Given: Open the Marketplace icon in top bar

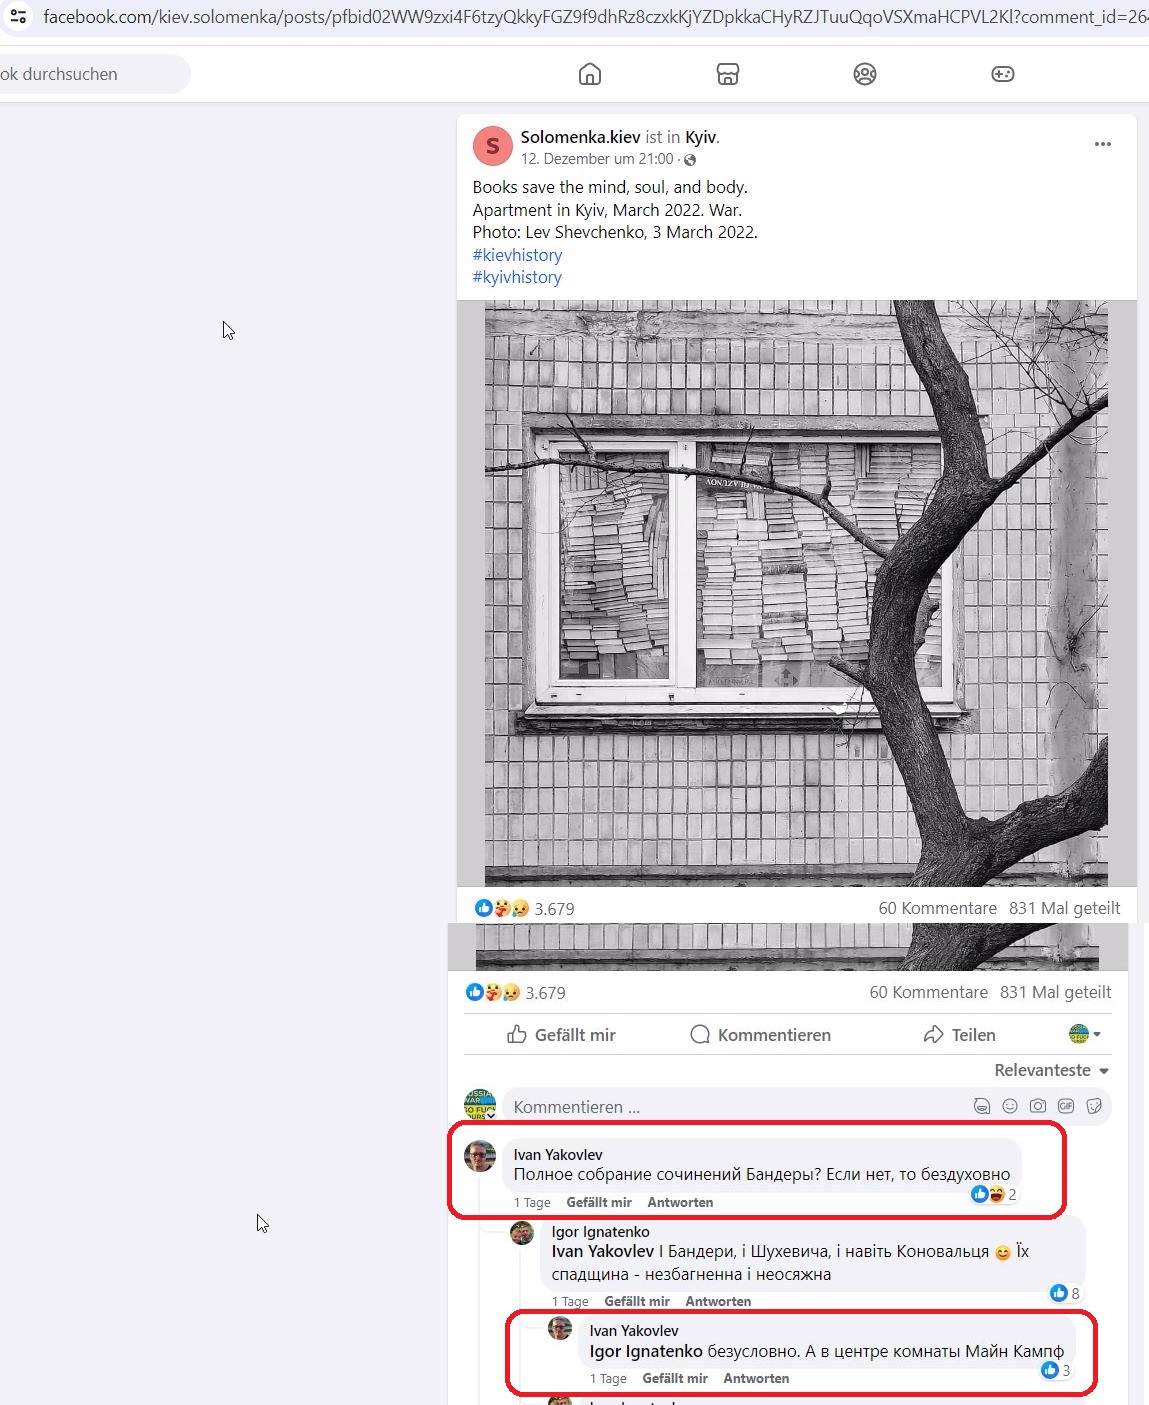Looking at the screenshot, I should point(728,74).
